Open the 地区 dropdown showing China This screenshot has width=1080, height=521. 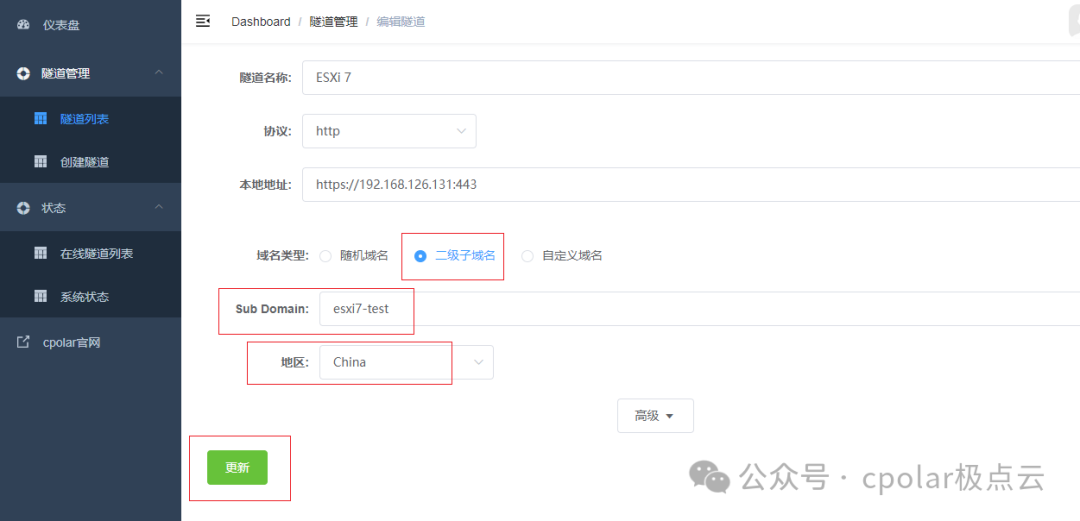click(406, 362)
